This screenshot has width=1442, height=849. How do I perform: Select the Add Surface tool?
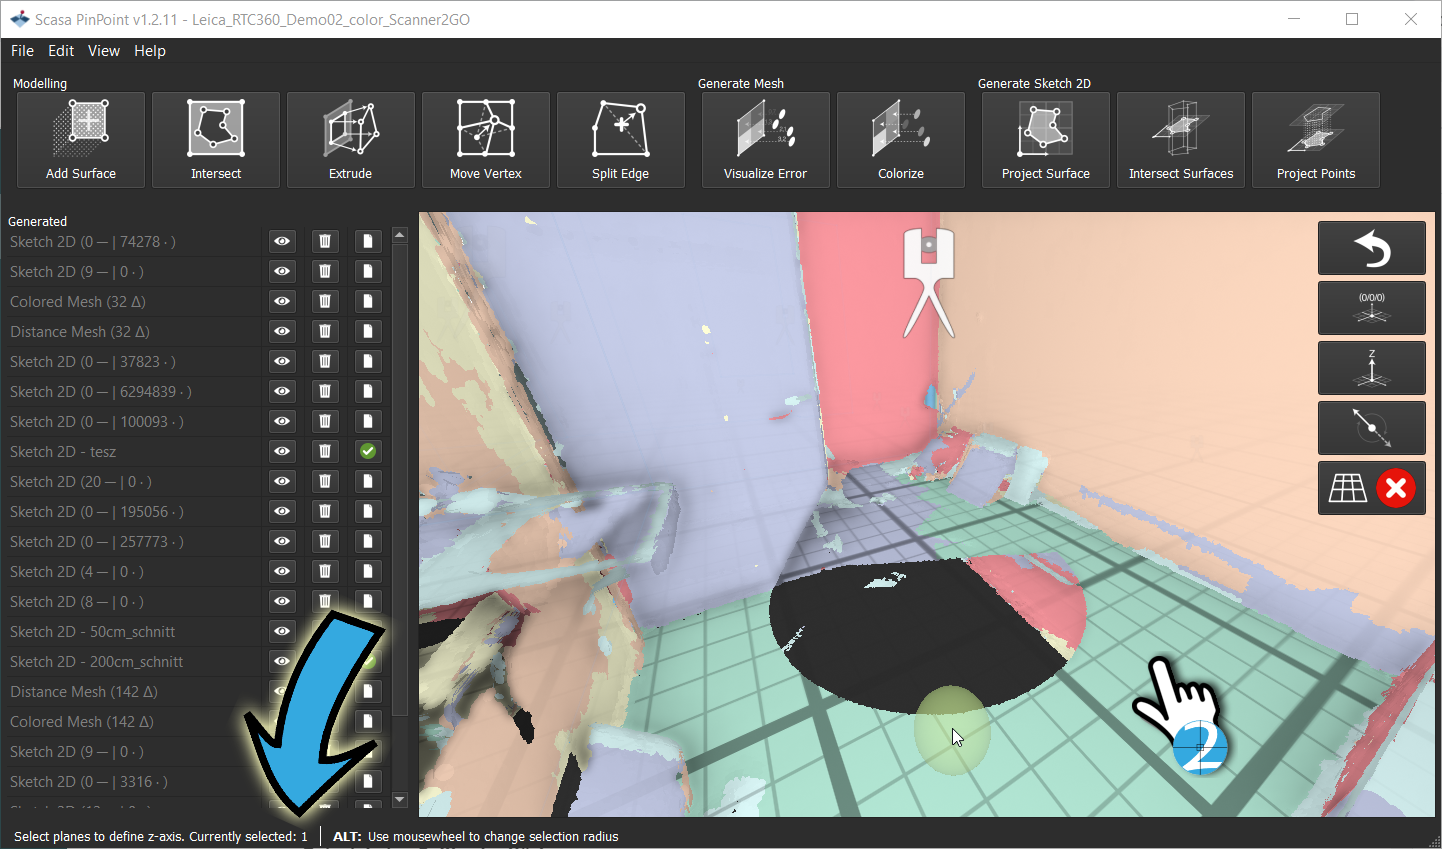[81, 140]
